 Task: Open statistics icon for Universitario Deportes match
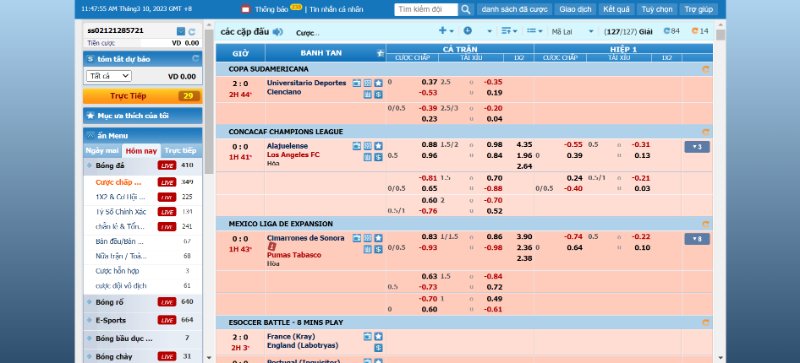point(367,94)
